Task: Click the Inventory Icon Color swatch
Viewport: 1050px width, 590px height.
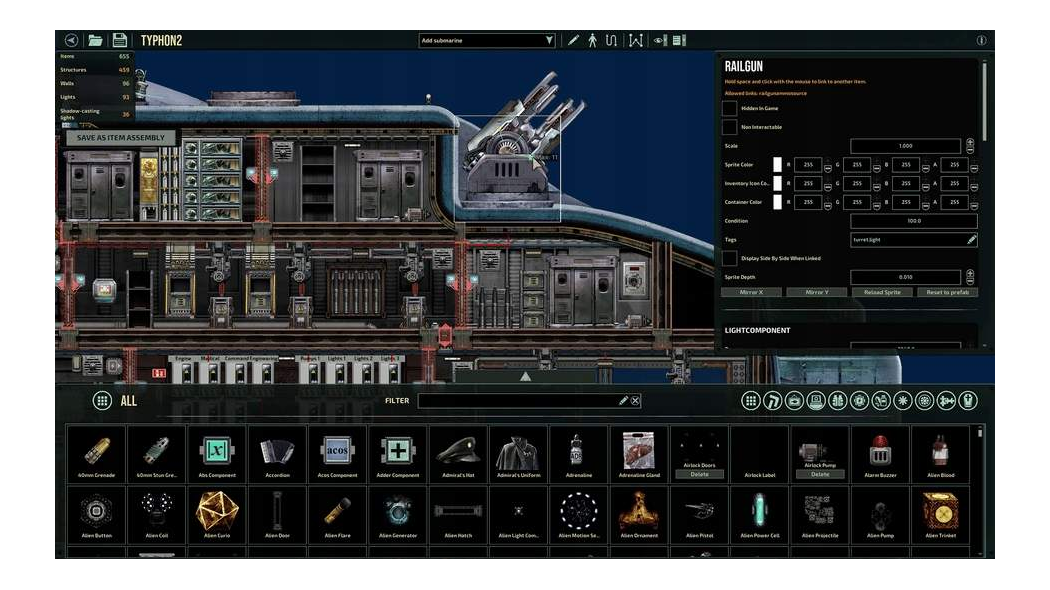Action: pyautogui.click(x=777, y=183)
